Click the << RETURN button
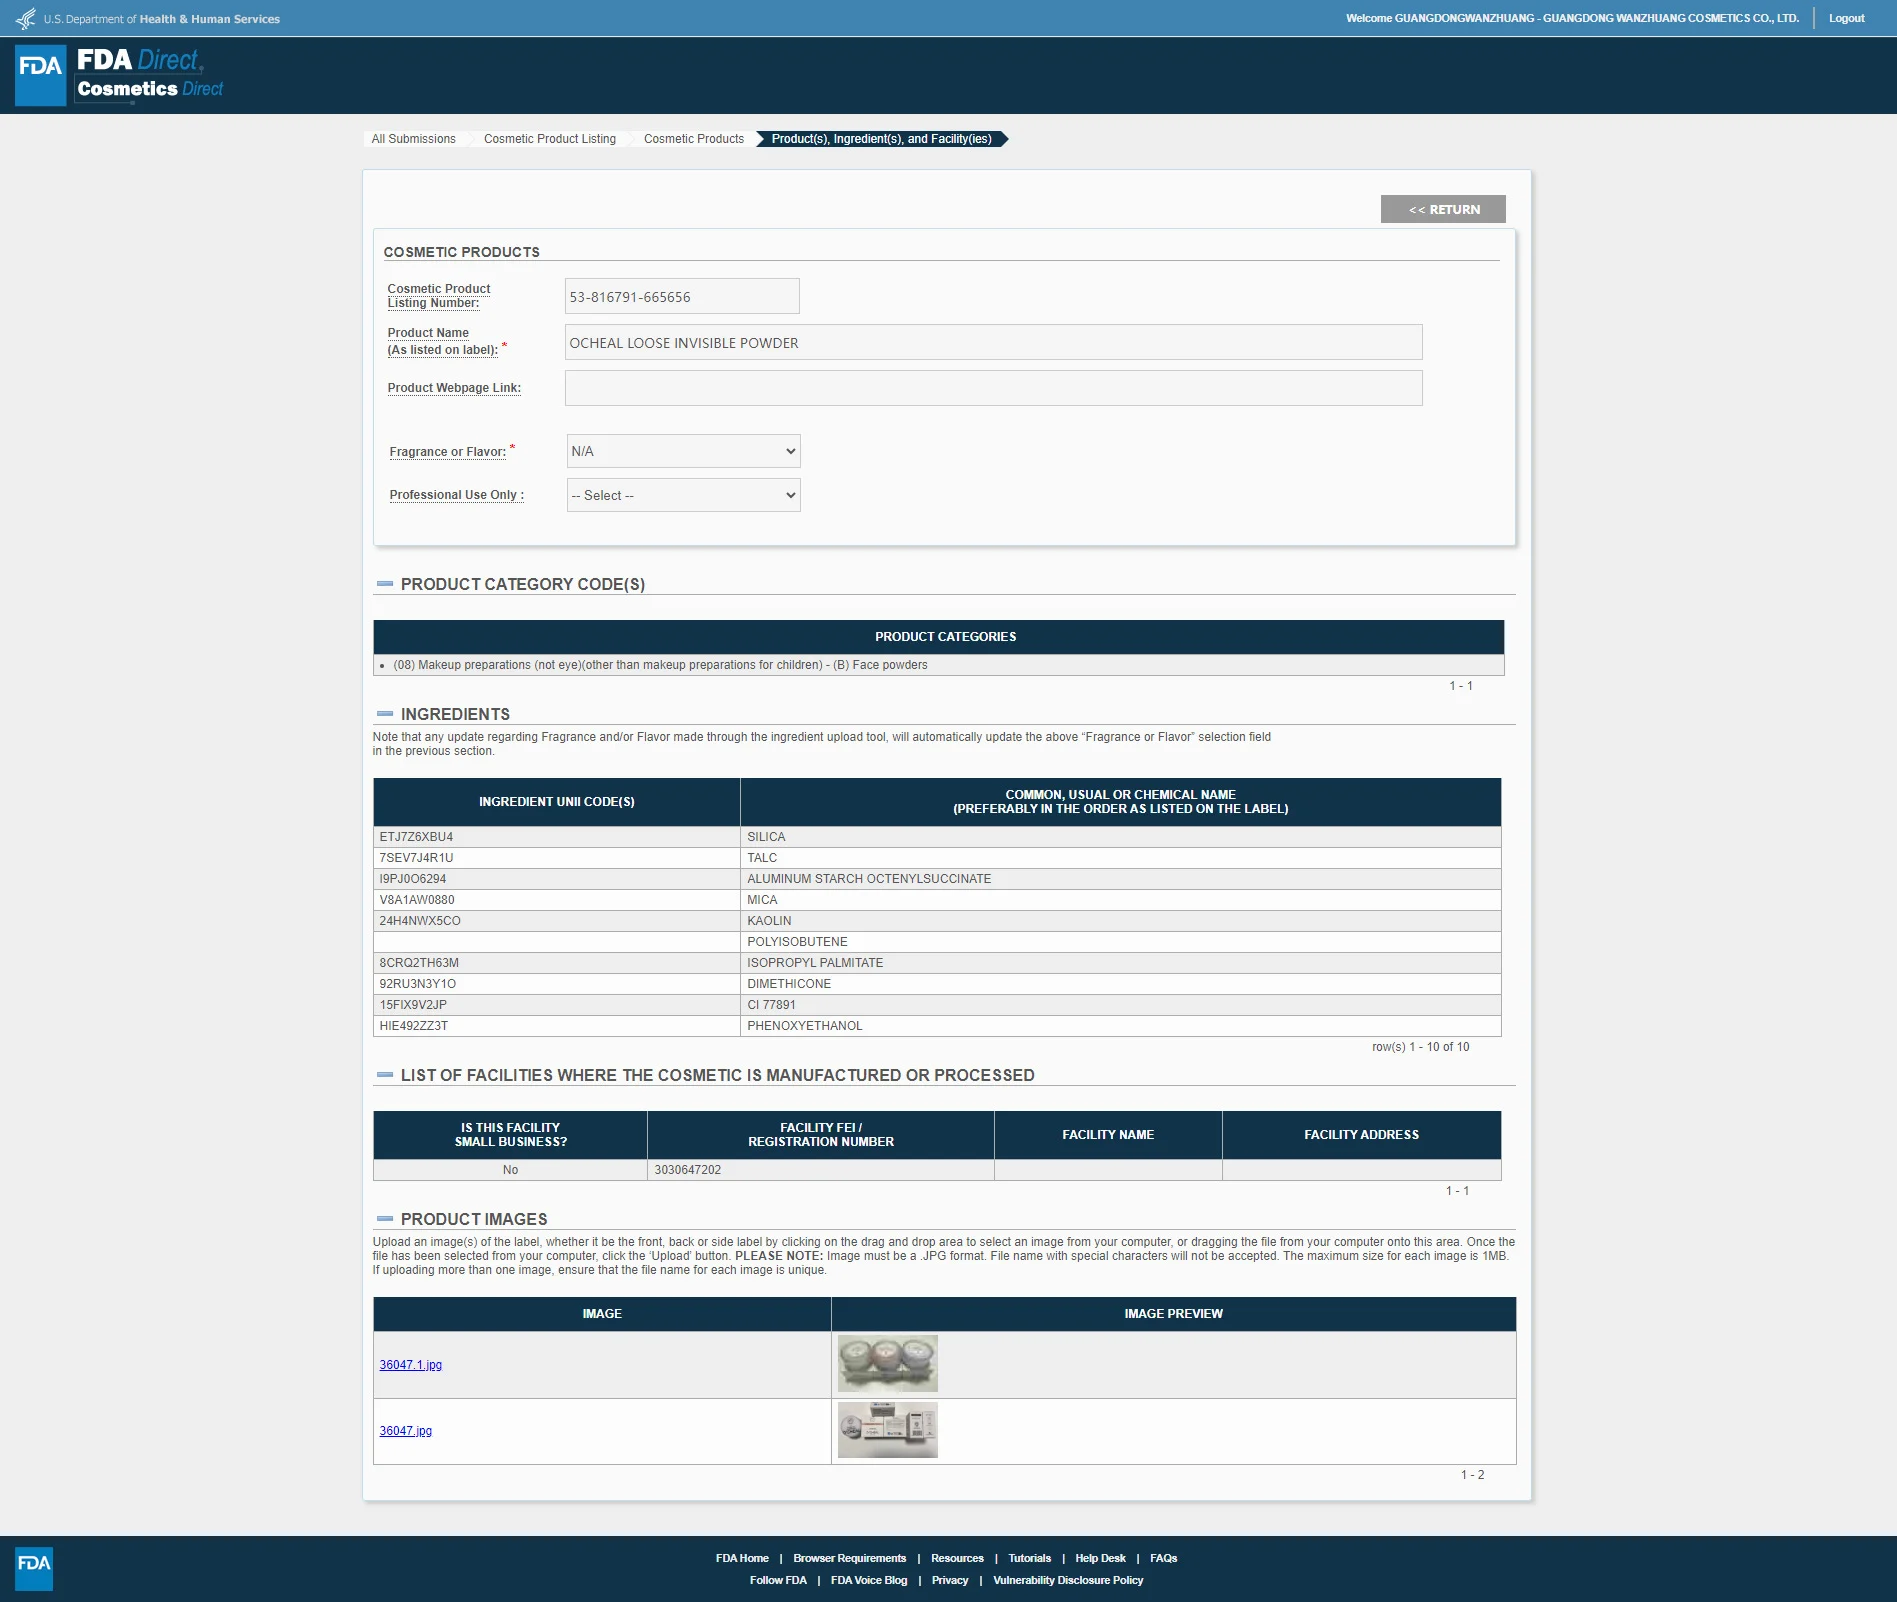This screenshot has width=1897, height=1602. pyautogui.click(x=1443, y=209)
